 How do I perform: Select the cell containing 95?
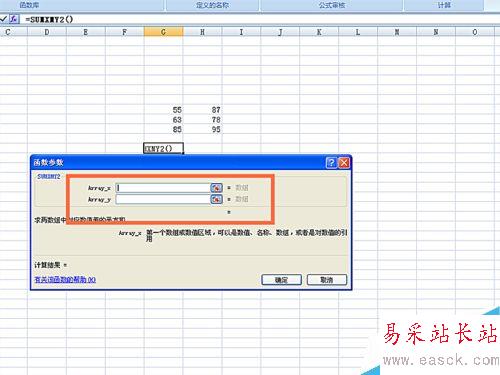(x=202, y=129)
